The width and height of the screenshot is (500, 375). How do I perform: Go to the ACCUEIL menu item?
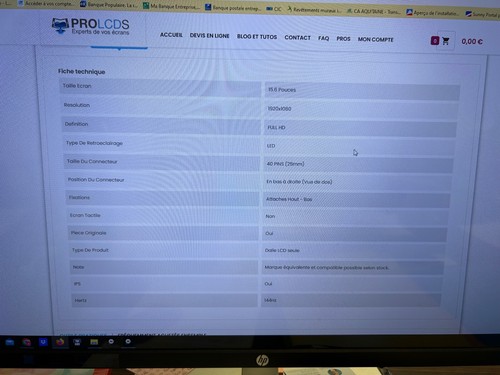point(171,35)
